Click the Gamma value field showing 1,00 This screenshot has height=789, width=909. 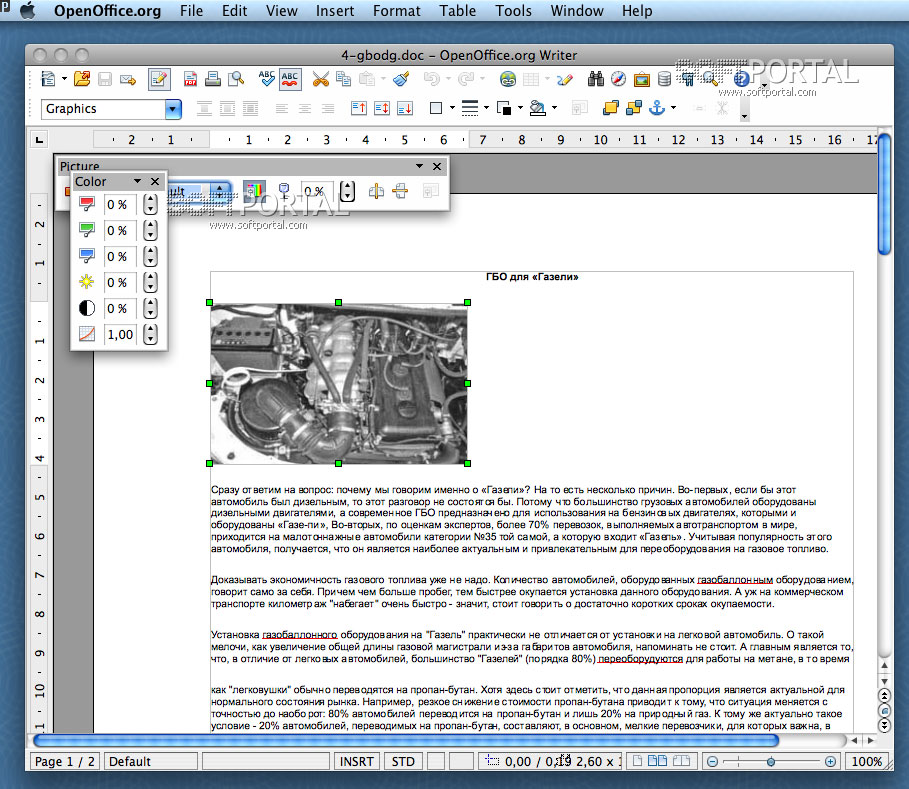(120, 334)
